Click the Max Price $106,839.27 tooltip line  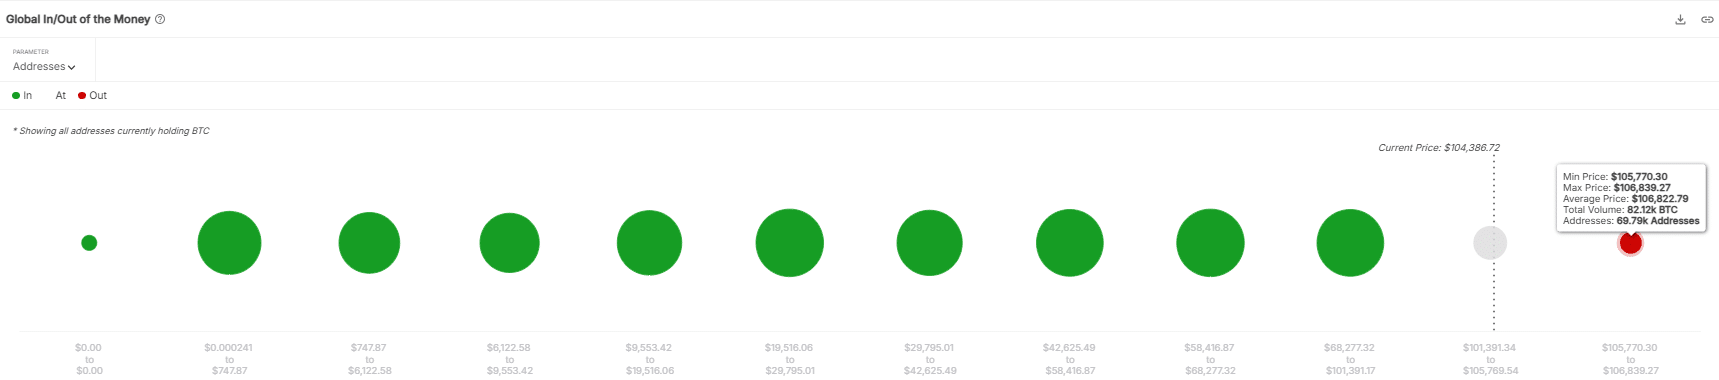(1616, 188)
